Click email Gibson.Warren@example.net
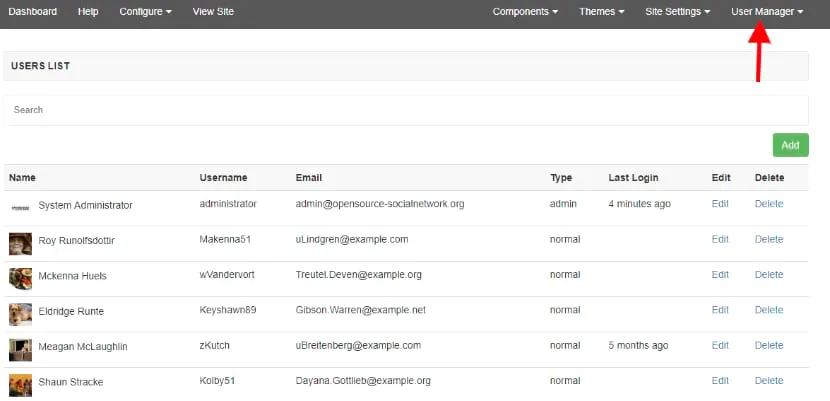This screenshot has height=401, width=830. [x=360, y=310]
